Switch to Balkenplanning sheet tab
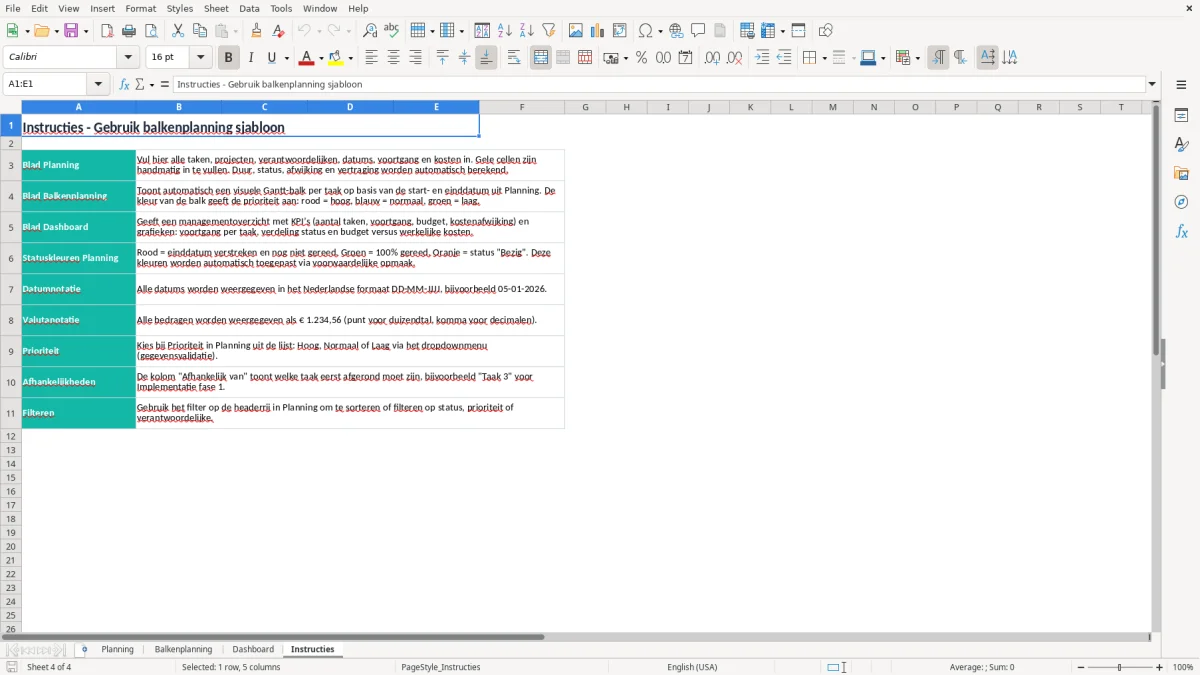 coord(183,649)
